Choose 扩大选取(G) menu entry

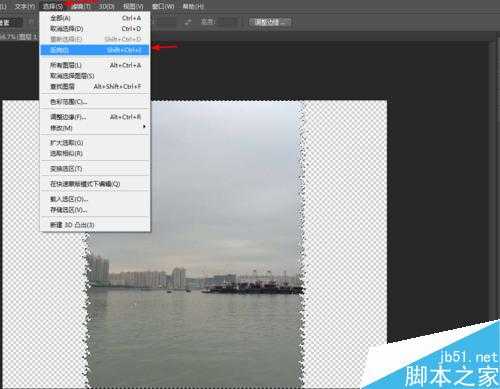(x=95, y=143)
